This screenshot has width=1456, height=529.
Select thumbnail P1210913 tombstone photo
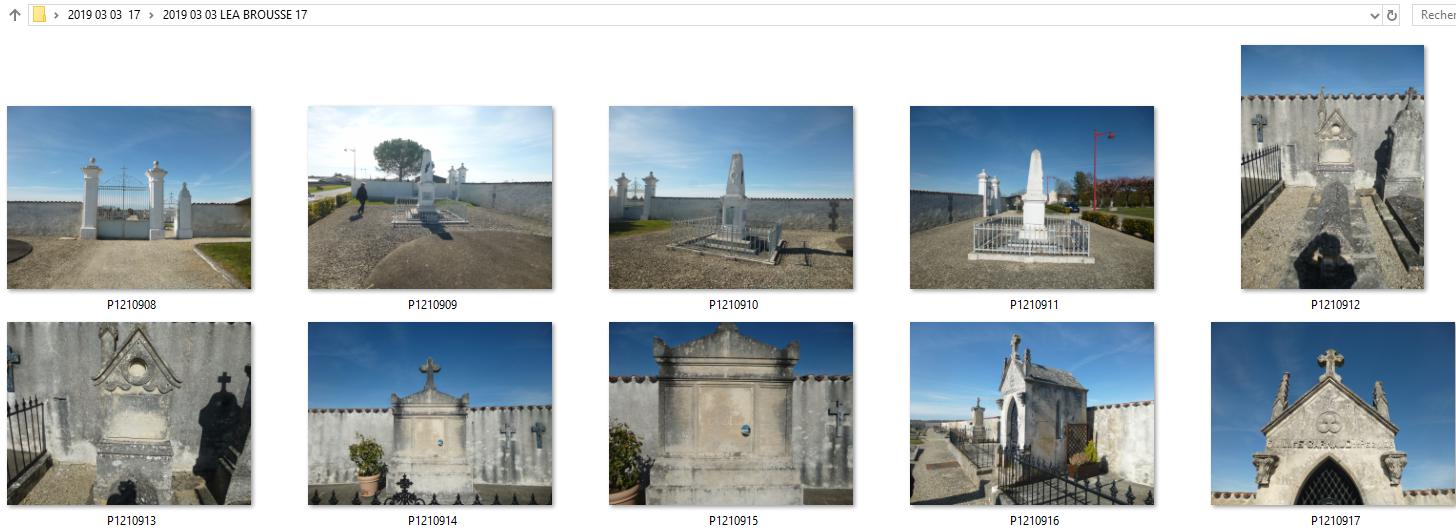click(129, 413)
